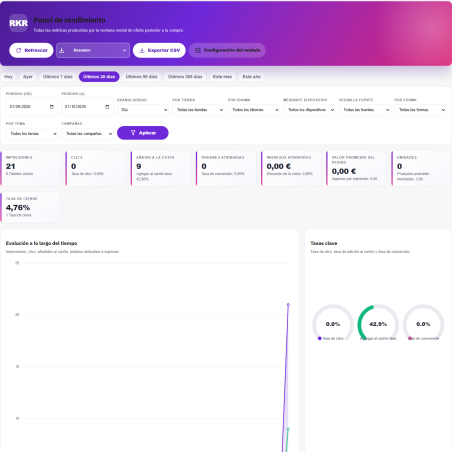Click Evolución a lo largo del tiempo heading
Screen dimensions: 452x452
click(x=41, y=243)
